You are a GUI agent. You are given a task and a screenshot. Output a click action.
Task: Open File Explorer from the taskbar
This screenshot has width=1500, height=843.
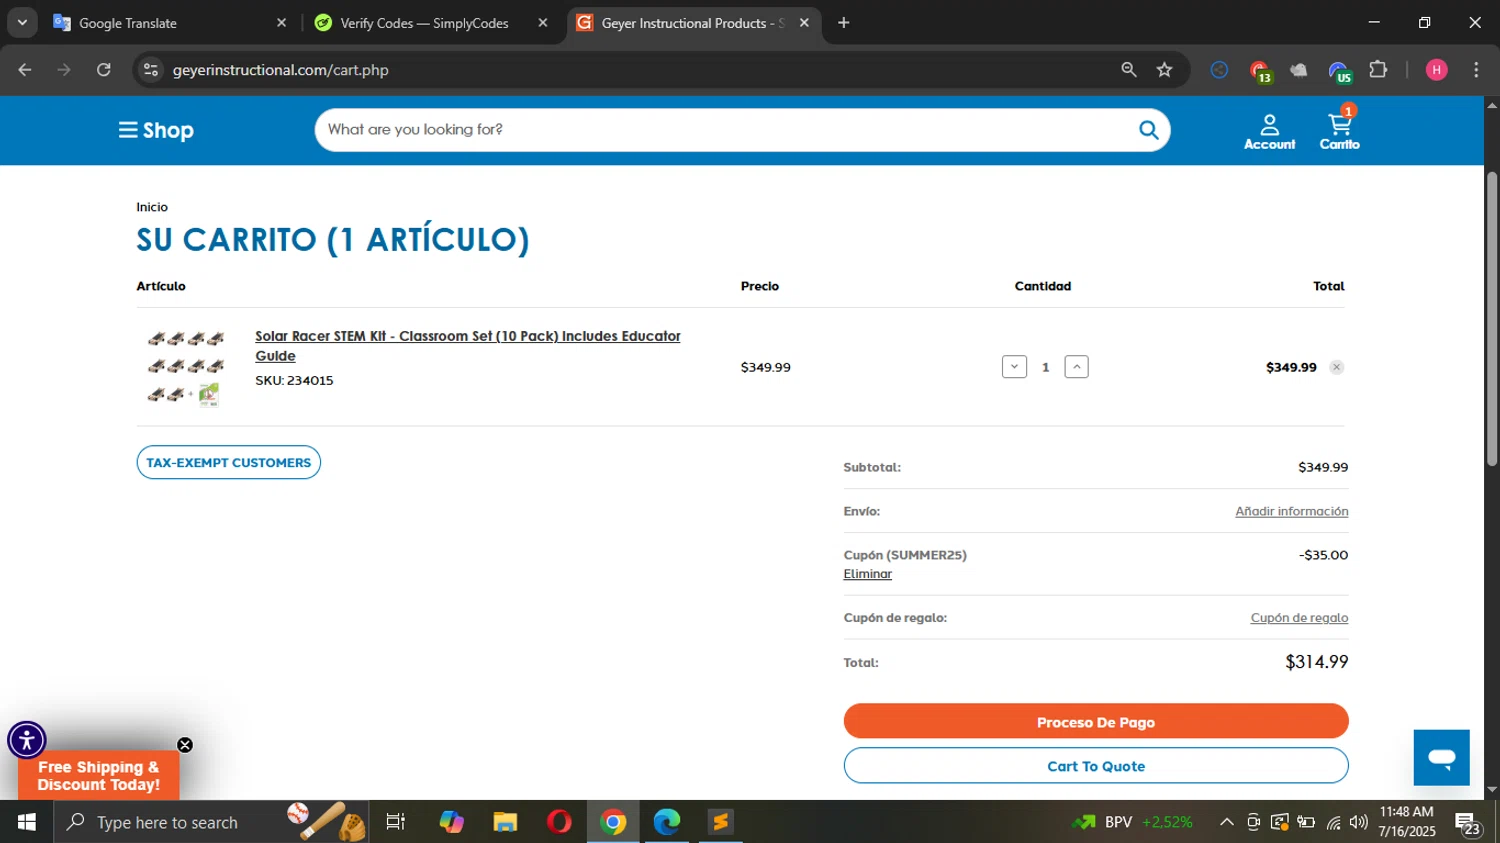505,822
